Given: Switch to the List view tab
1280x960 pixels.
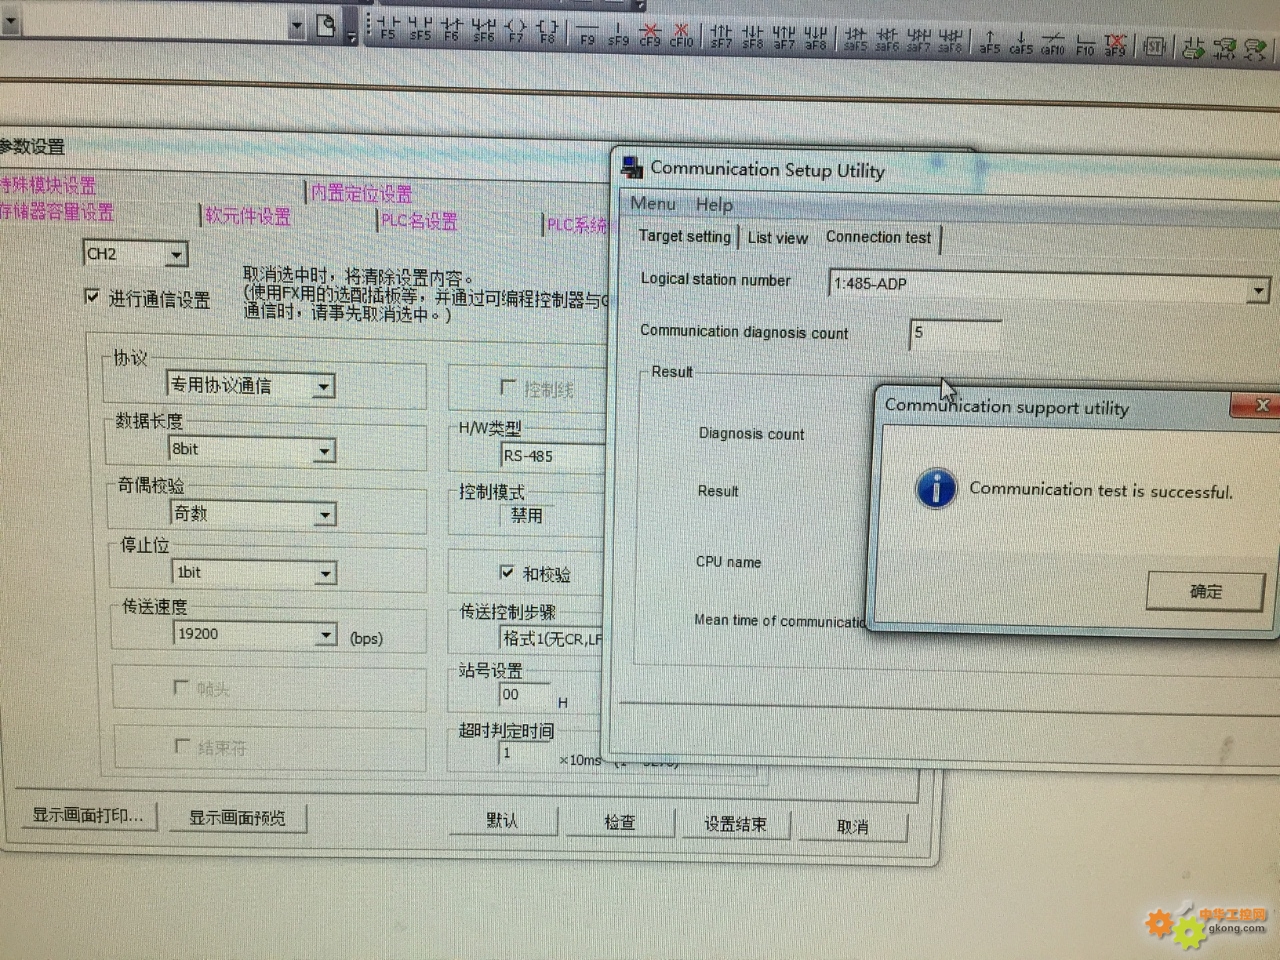Looking at the screenshot, I should tap(778, 237).
